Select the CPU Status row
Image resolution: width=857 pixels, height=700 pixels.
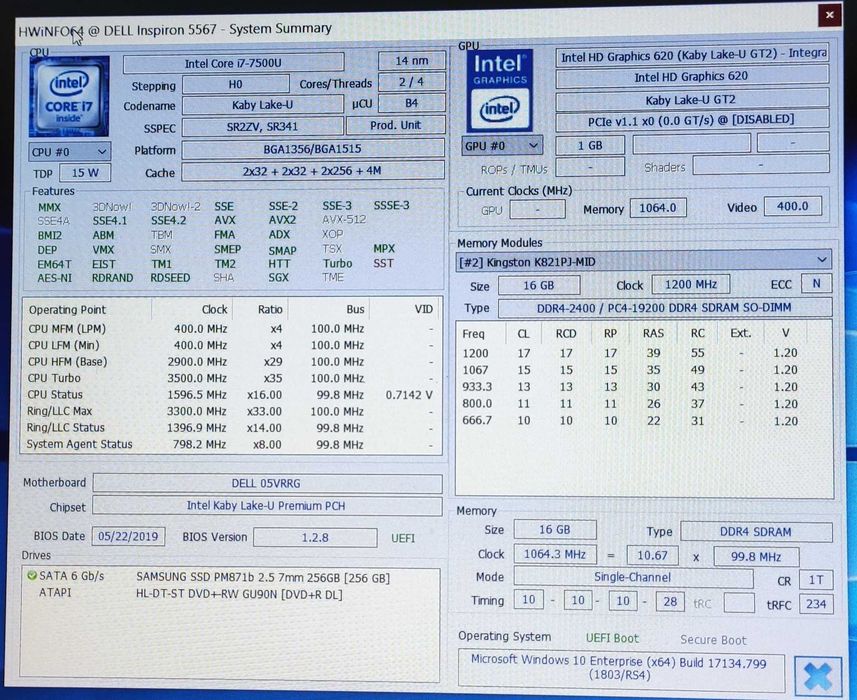(x=231, y=395)
